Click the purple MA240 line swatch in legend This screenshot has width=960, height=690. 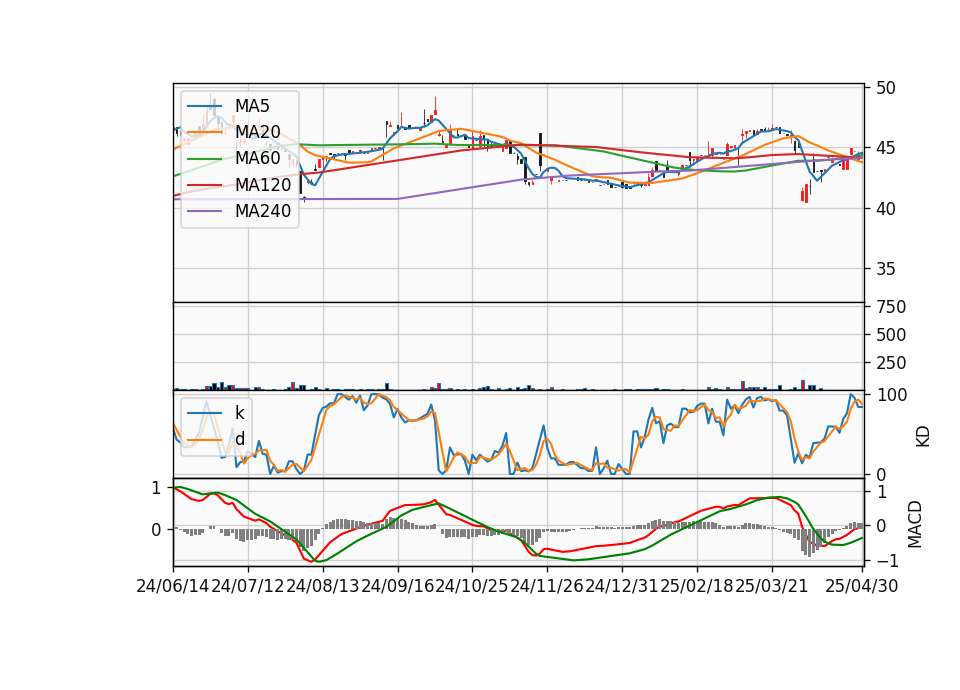point(205,212)
